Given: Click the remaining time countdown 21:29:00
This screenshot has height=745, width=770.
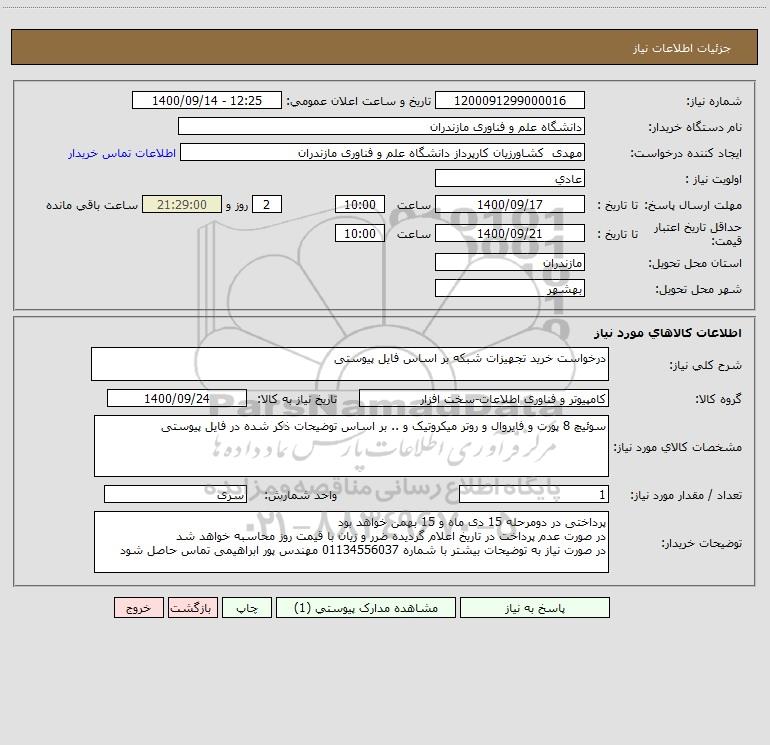Looking at the screenshot, I should click(182, 204).
